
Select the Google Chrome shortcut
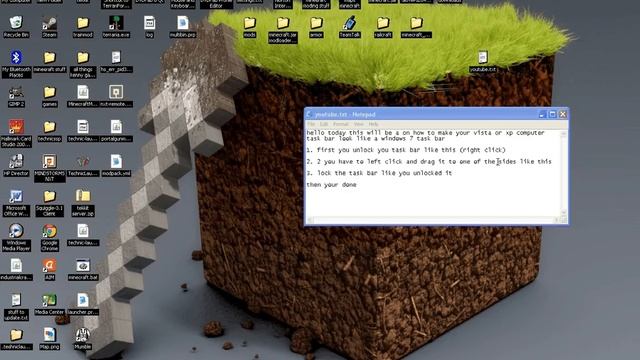[49, 238]
